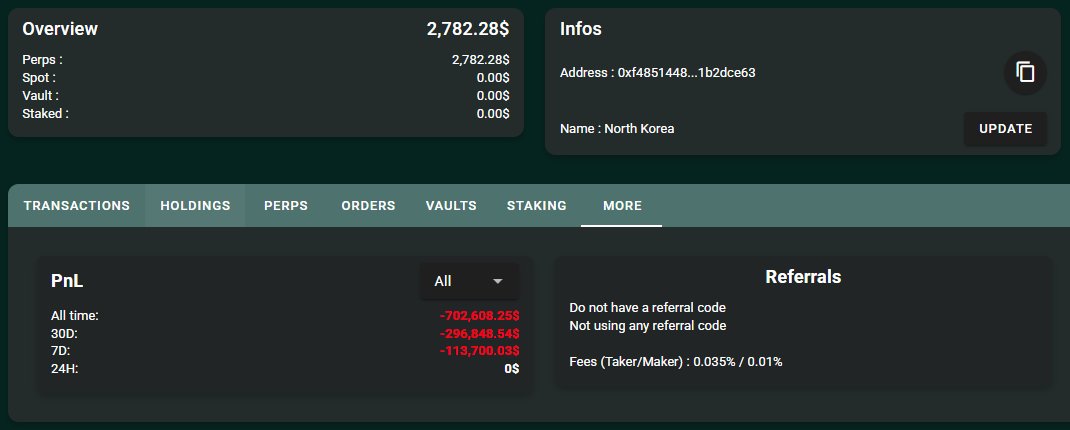The image size is (1070, 430).
Task: Switch to the TRANSACTIONS tab
Action: [76, 205]
